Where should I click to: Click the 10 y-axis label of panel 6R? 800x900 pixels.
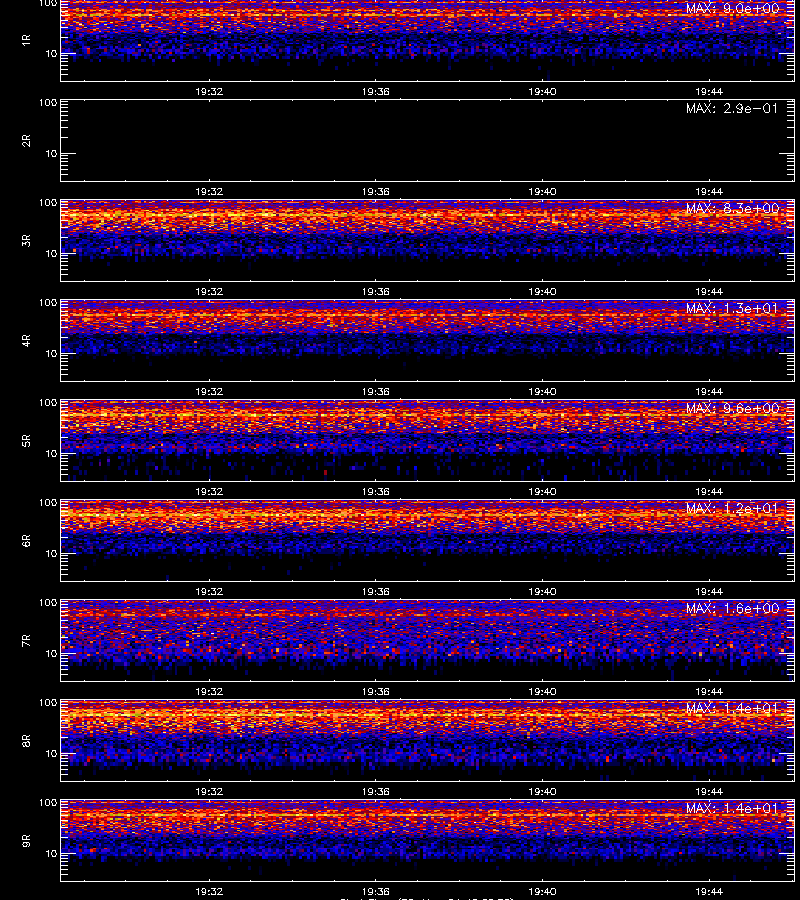tap(51, 553)
